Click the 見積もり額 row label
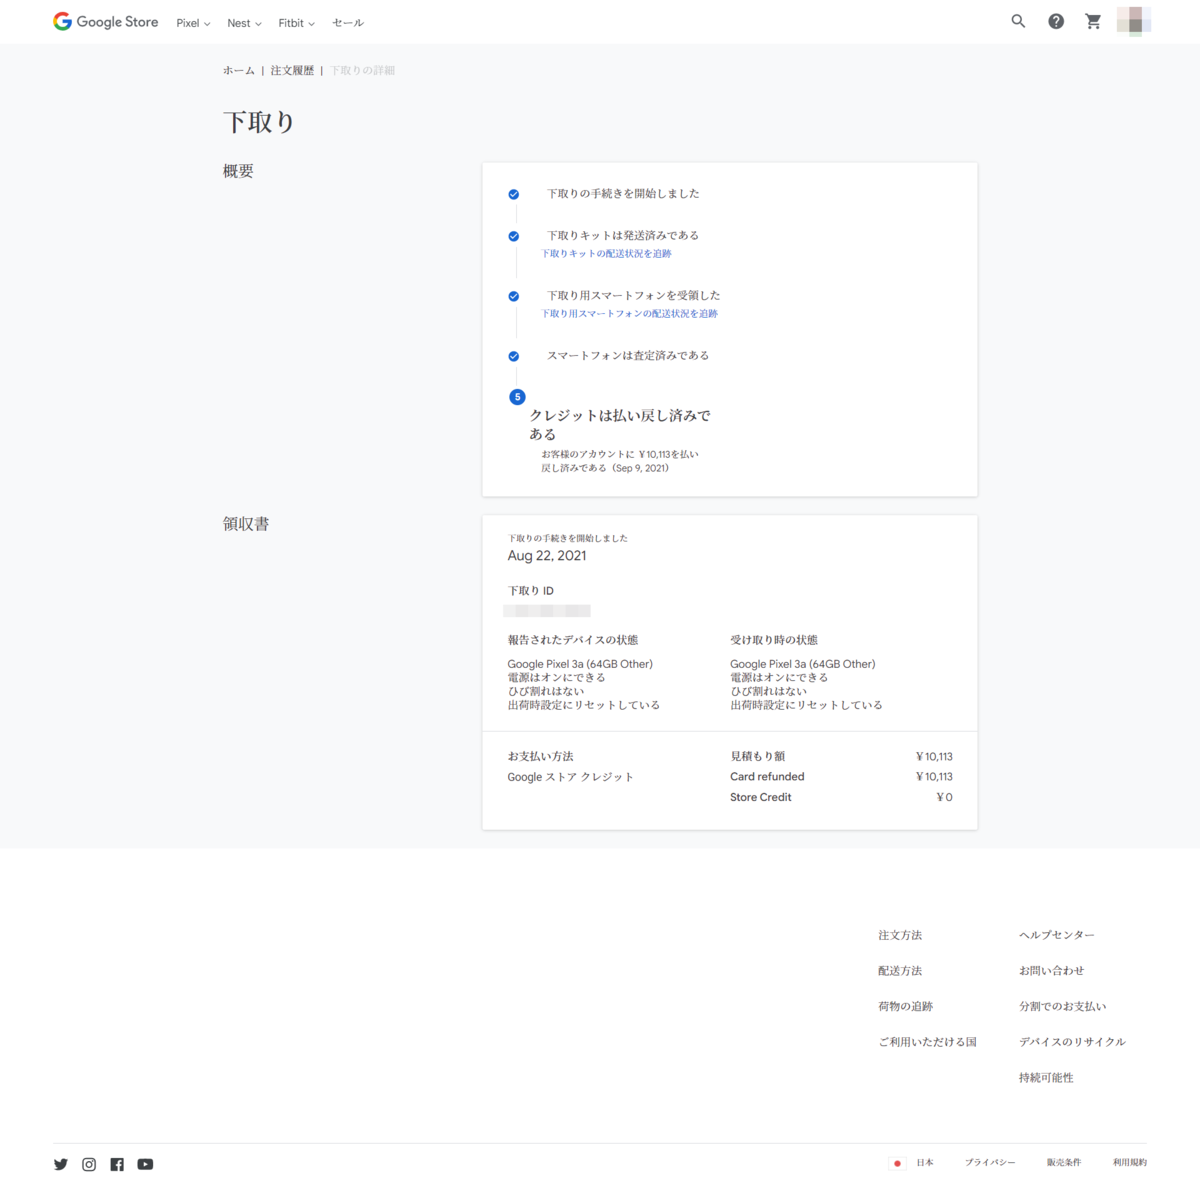1200x1183 pixels. (758, 757)
